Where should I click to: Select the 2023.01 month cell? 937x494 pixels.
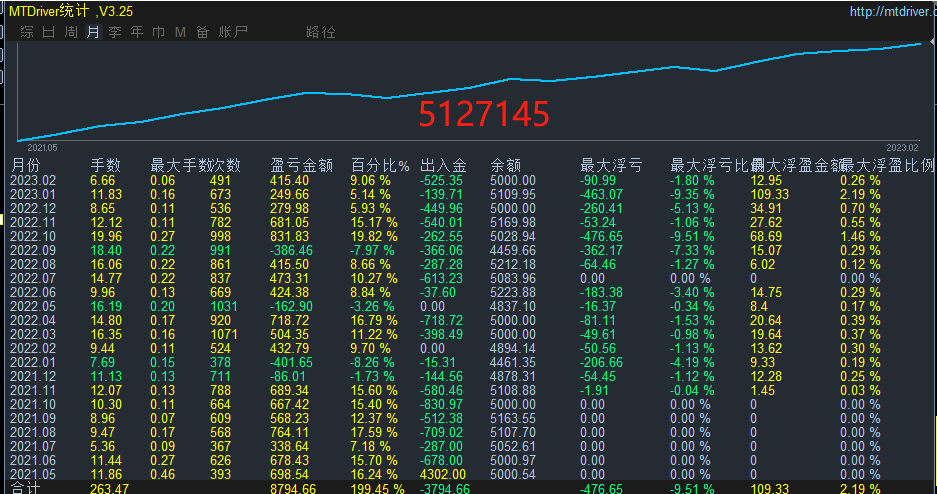pos(33,194)
